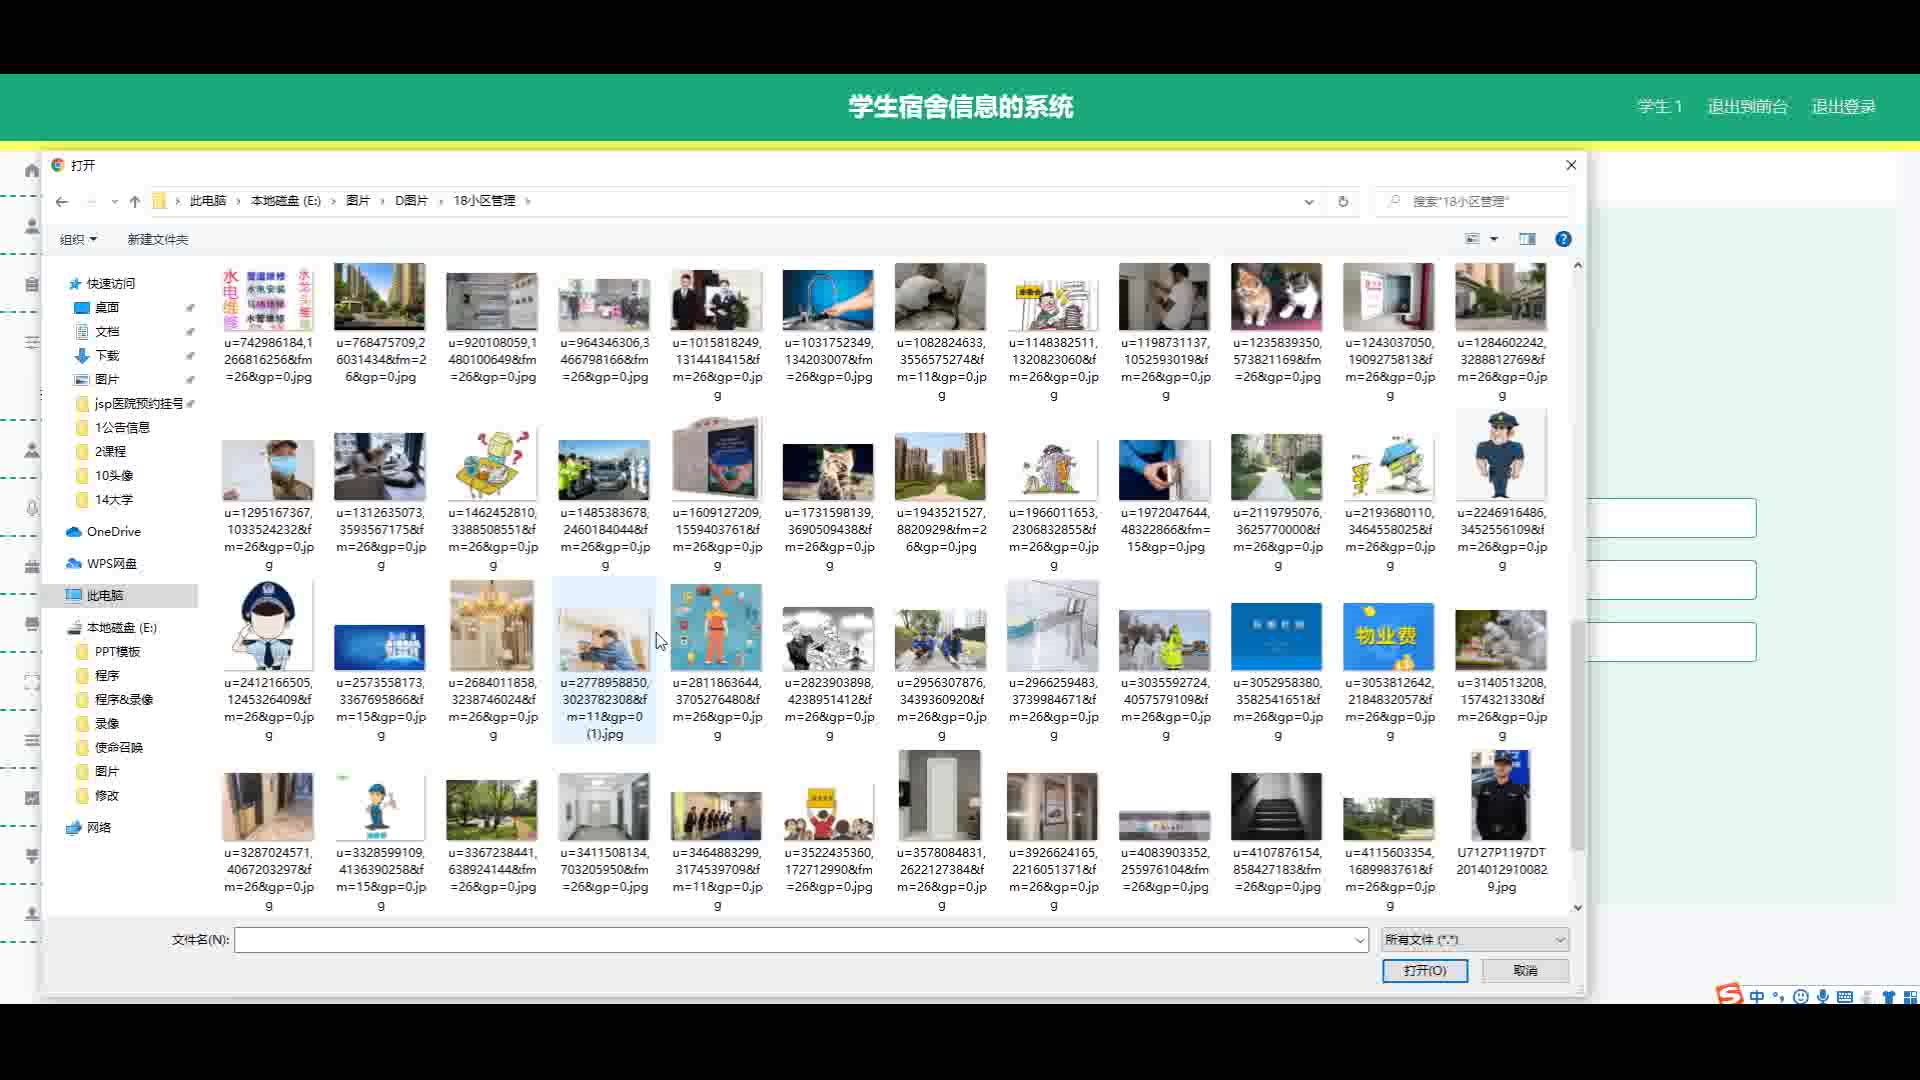The height and width of the screenshot is (1080, 1920).
Task: Toggle the preview pane icon
Action: click(x=1527, y=239)
